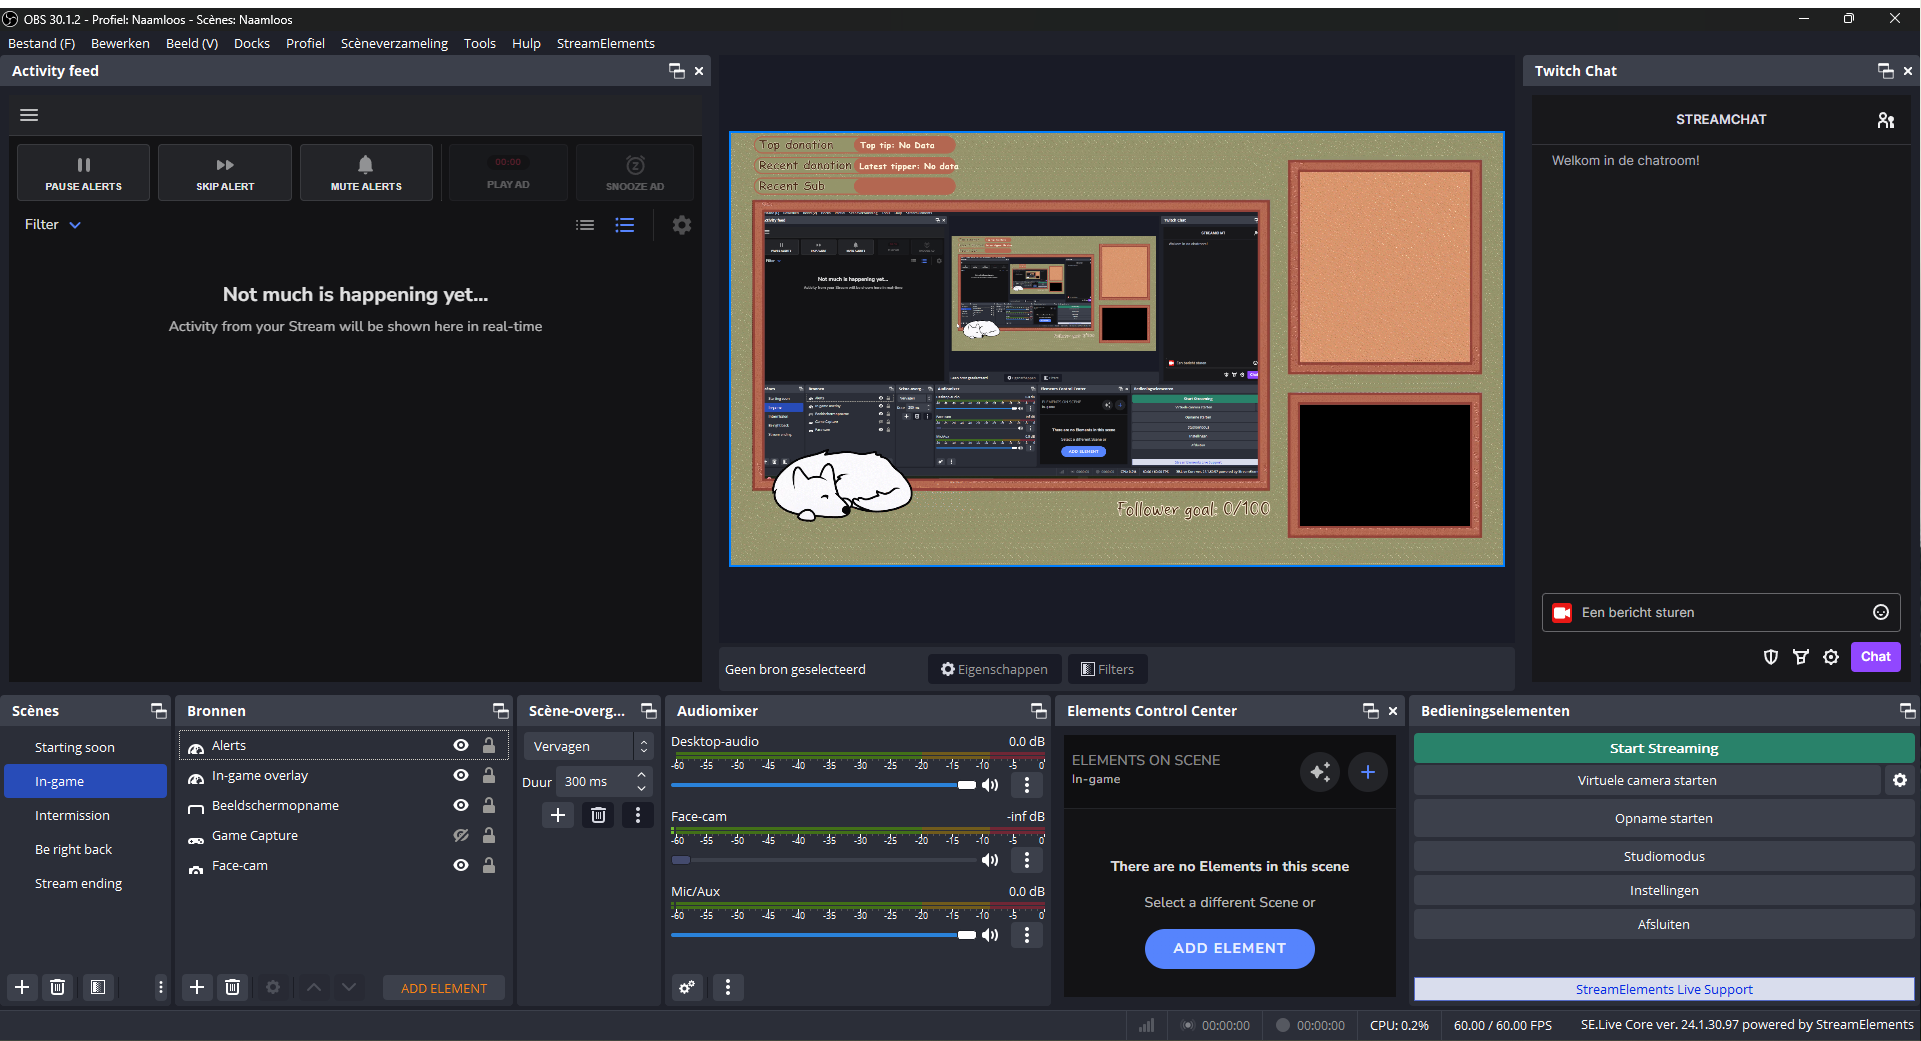Add a scene transition with plus icon
Screen dimensions: 1921x1041
click(x=558, y=815)
